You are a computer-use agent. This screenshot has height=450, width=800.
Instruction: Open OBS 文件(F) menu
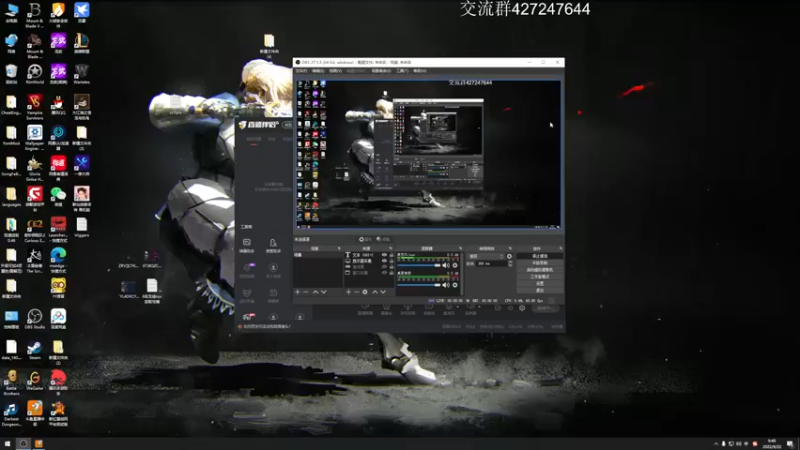coord(302,71)
